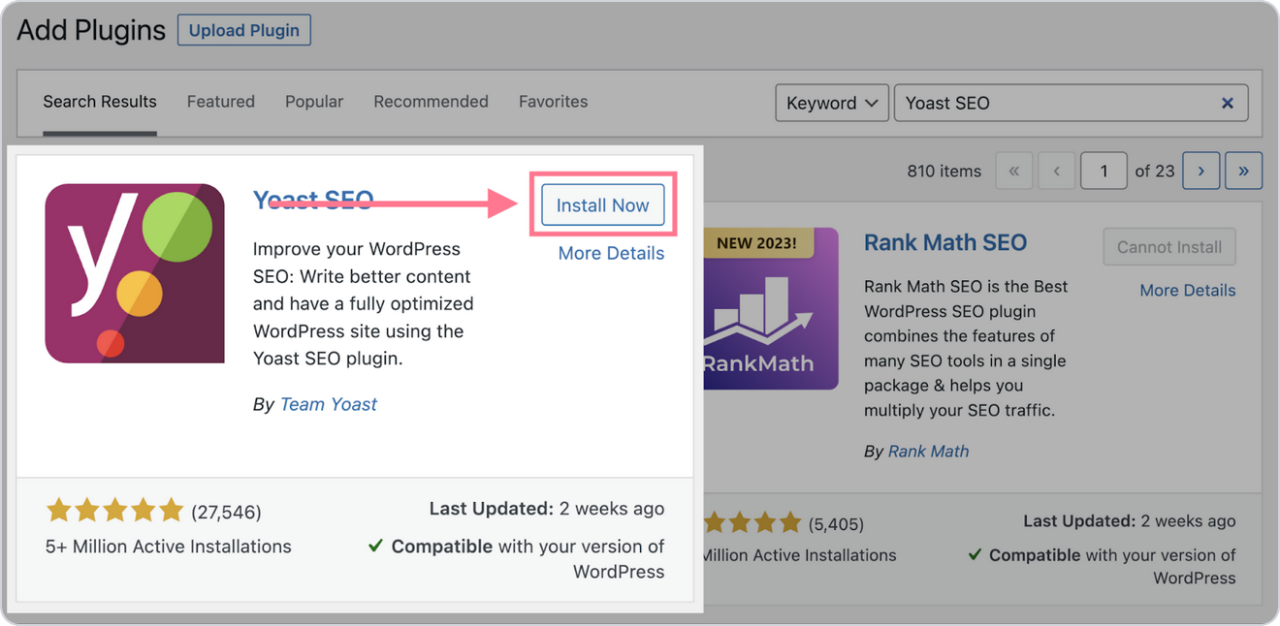Visit the Team Yoast author link
This screenshot has height=626, width=1280.
click(x=328, y=404)
